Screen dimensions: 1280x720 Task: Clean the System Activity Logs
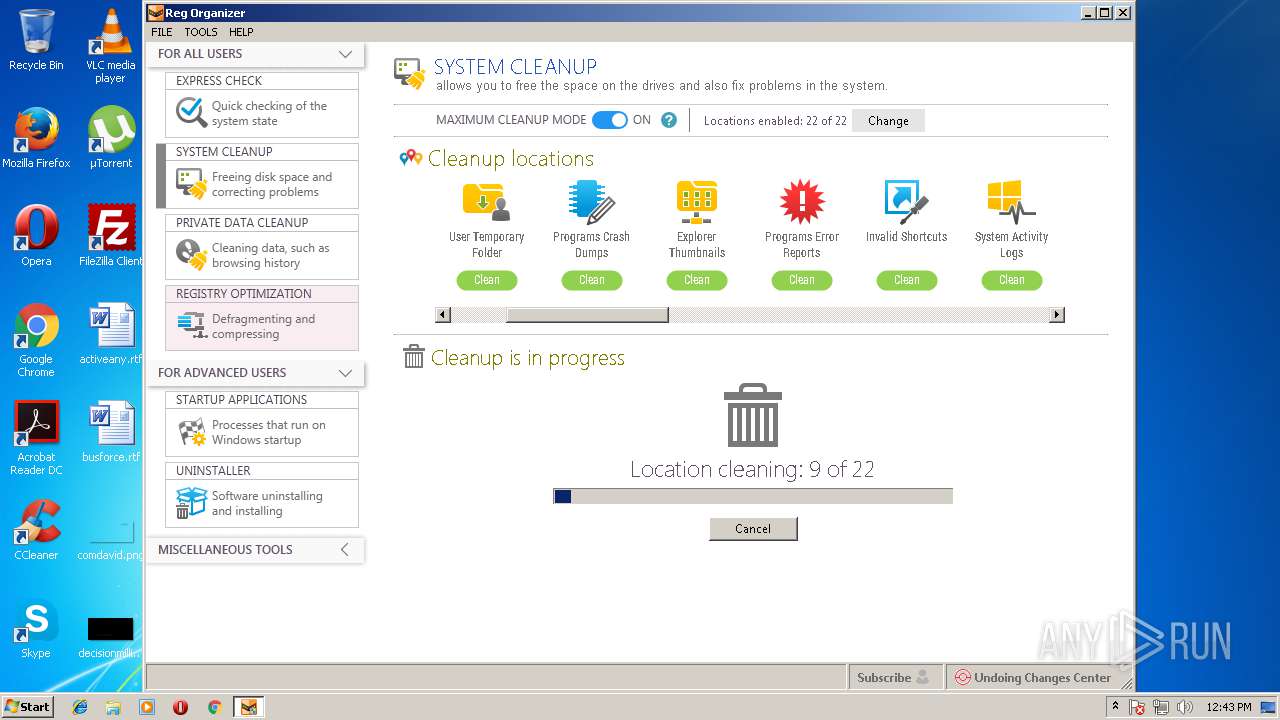pyautogui.click(x=1012, y=280)
